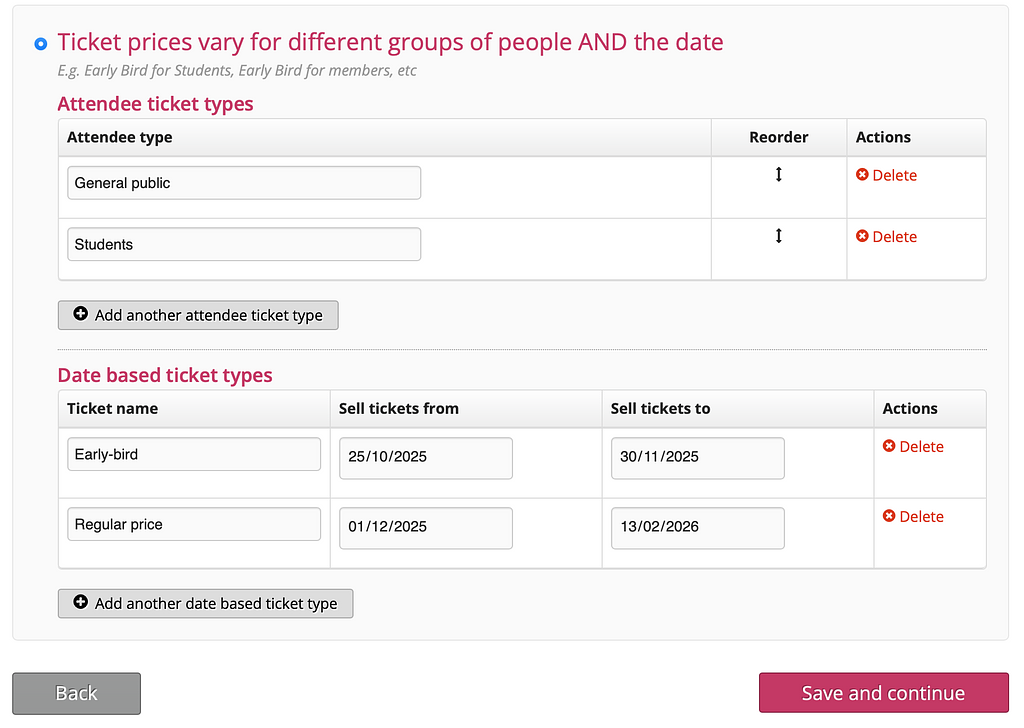Open the Early-bird sell to date 30/11/2025
1024x728 pixels.
coord(697,457)
